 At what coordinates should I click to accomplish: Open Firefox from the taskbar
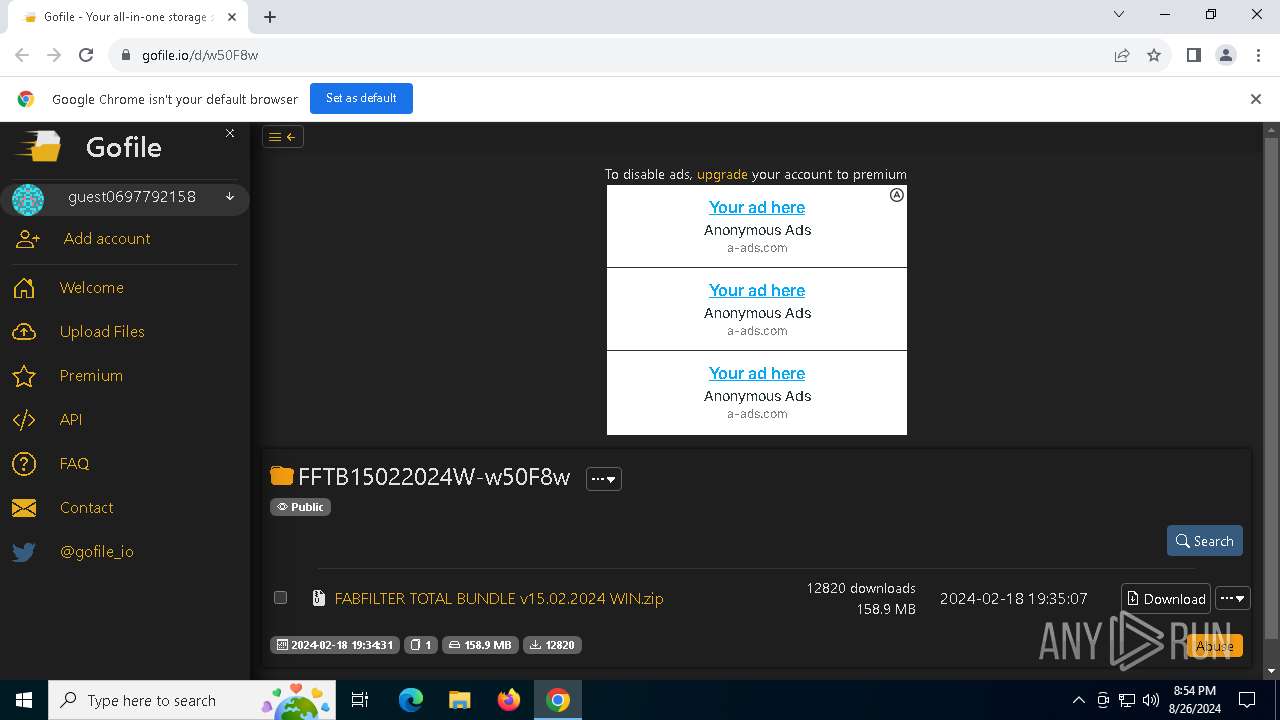(509, 700)
